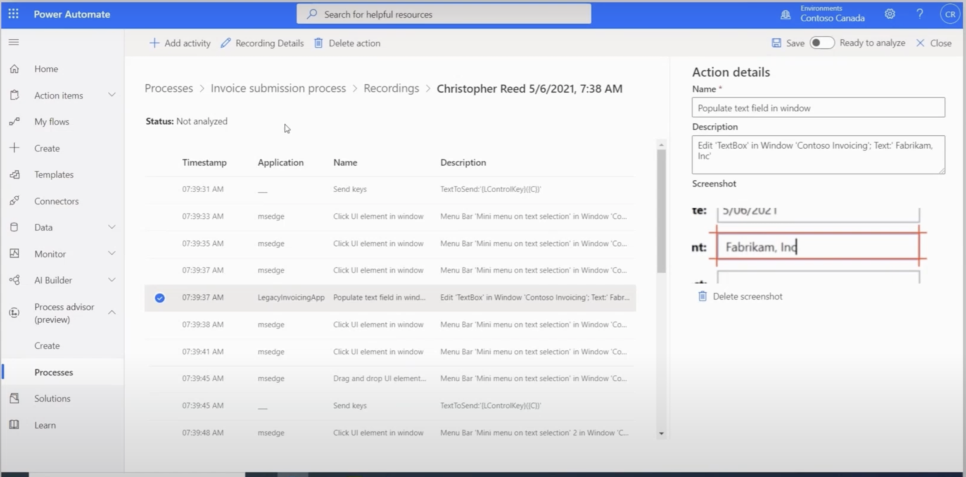966x477 pixels.
Task: Click Recordings breadcrumb link
Action: click(391, 89)
